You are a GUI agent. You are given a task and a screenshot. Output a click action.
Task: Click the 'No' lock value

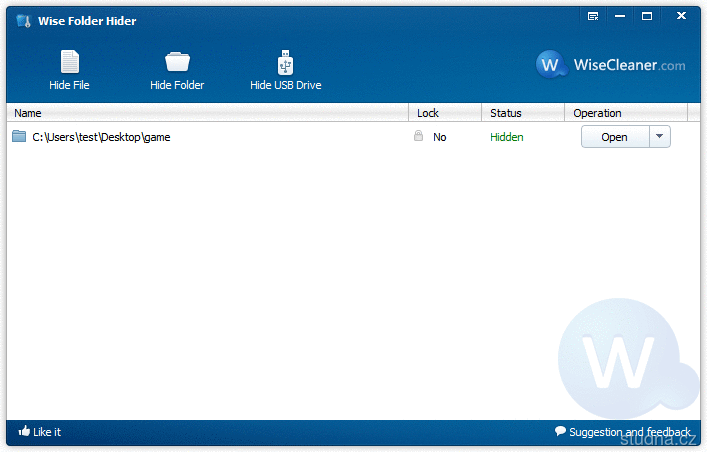[x=440, y=137]
